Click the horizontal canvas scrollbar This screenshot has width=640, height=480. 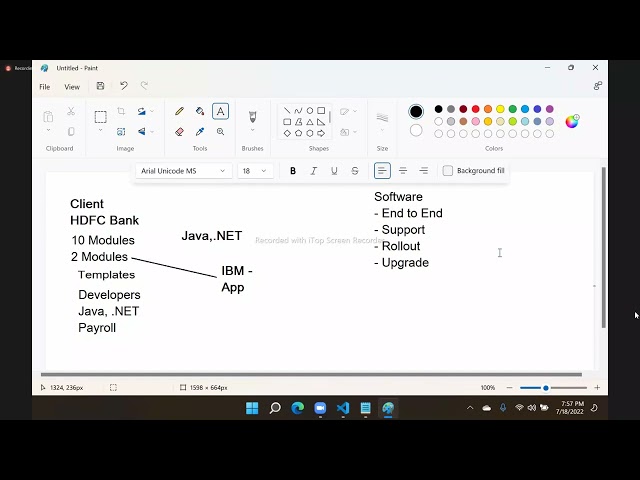(x=311, y=374)
